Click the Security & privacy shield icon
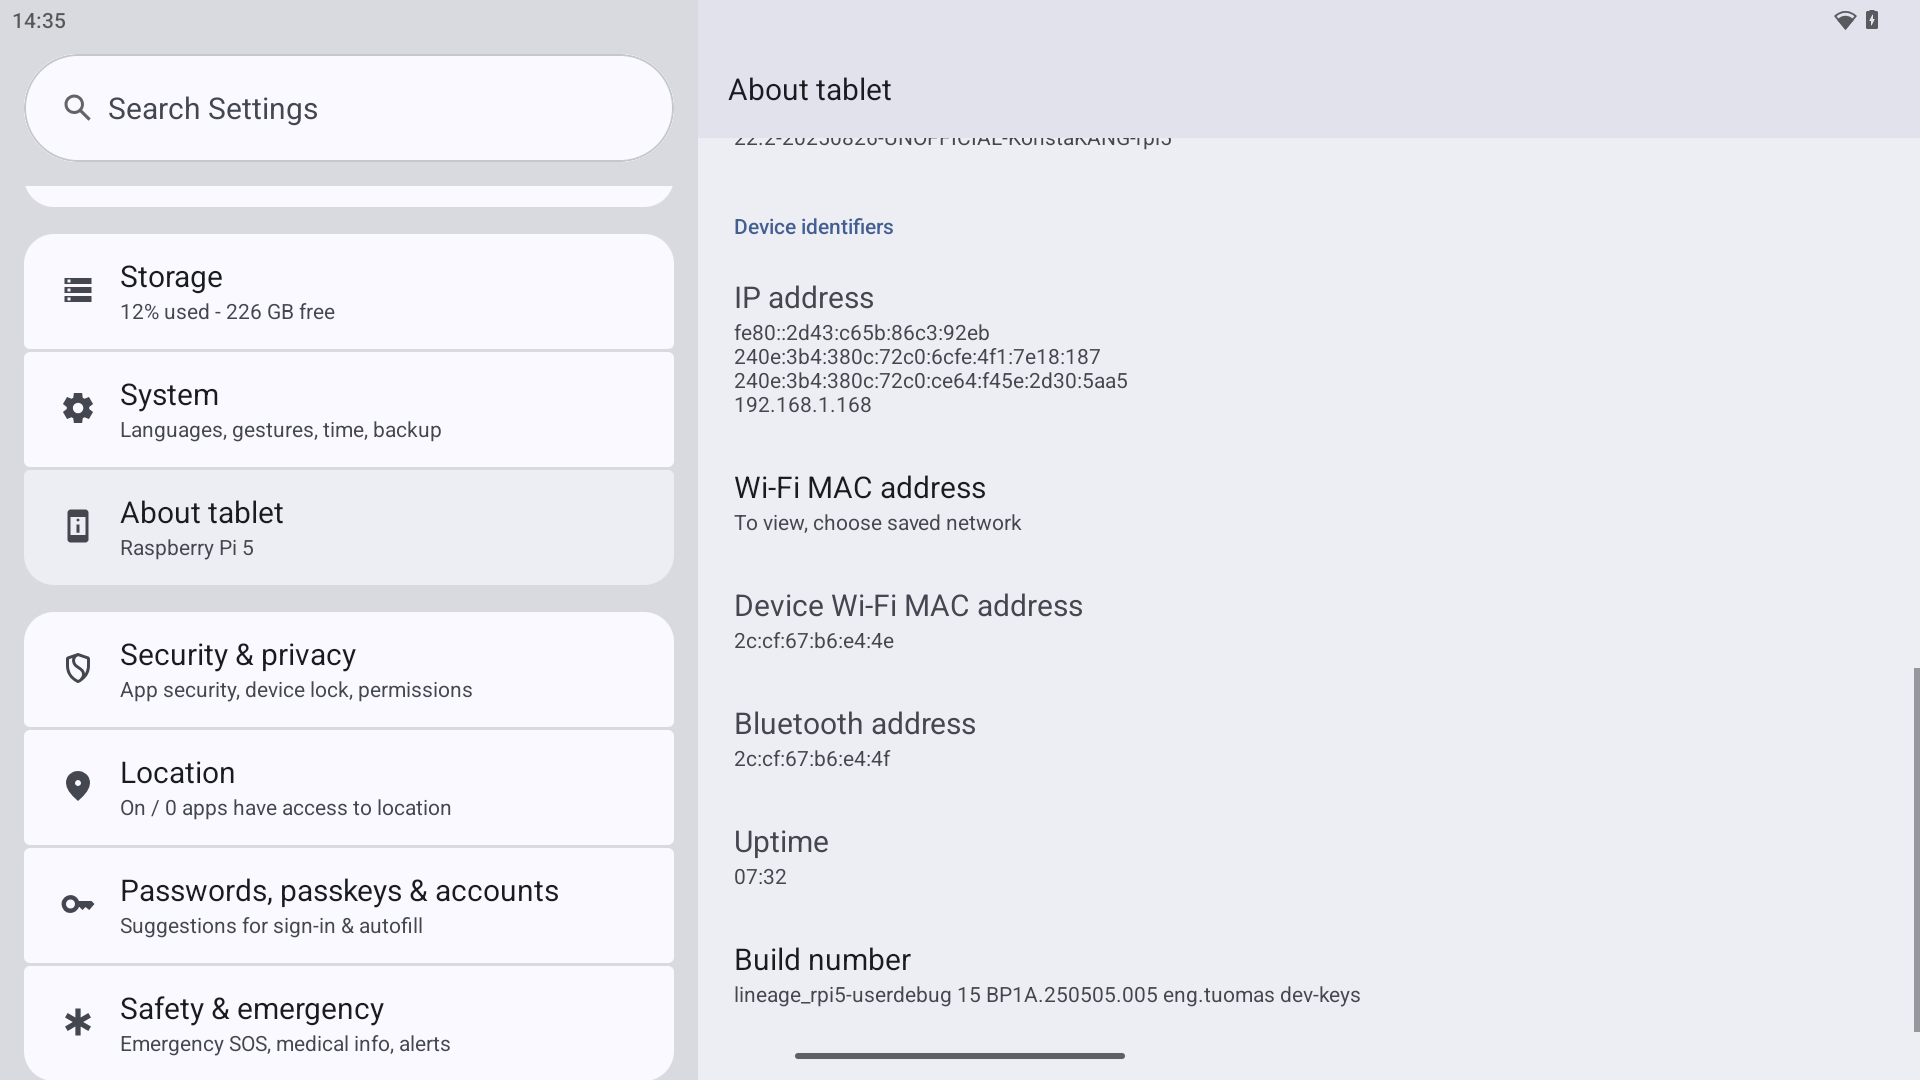The width and height of the screenshot is (1920, 1080). point(77,668)
